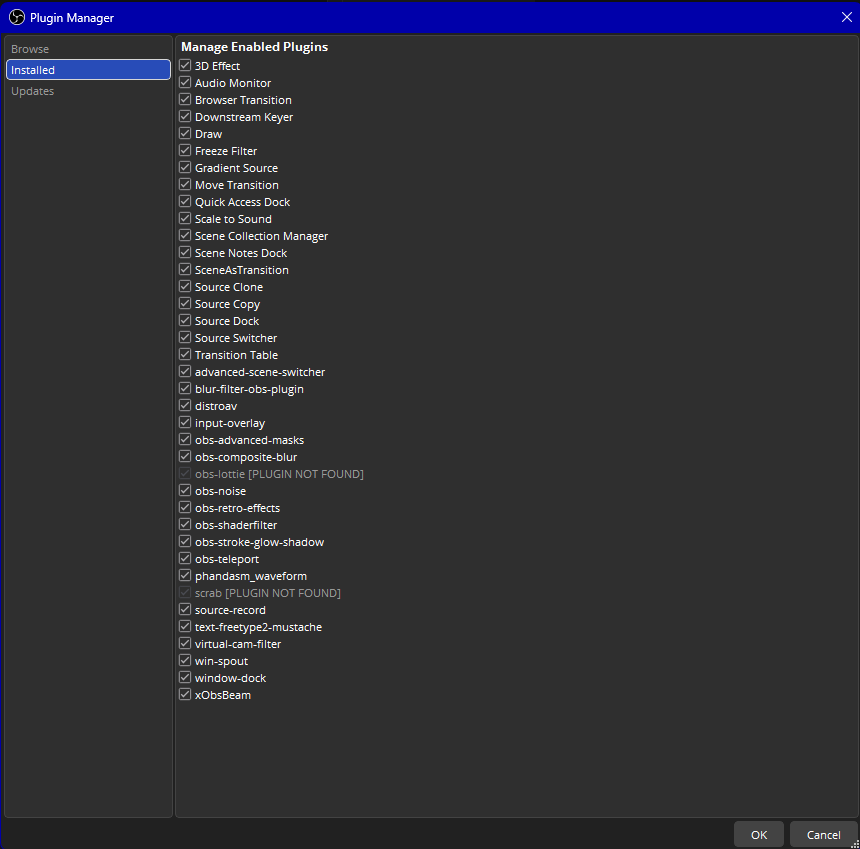The width and height of the screenshot is (860, 849).
Task: Toggle obs-advanced-masks checkbox
Action: (x=185, y=440)
